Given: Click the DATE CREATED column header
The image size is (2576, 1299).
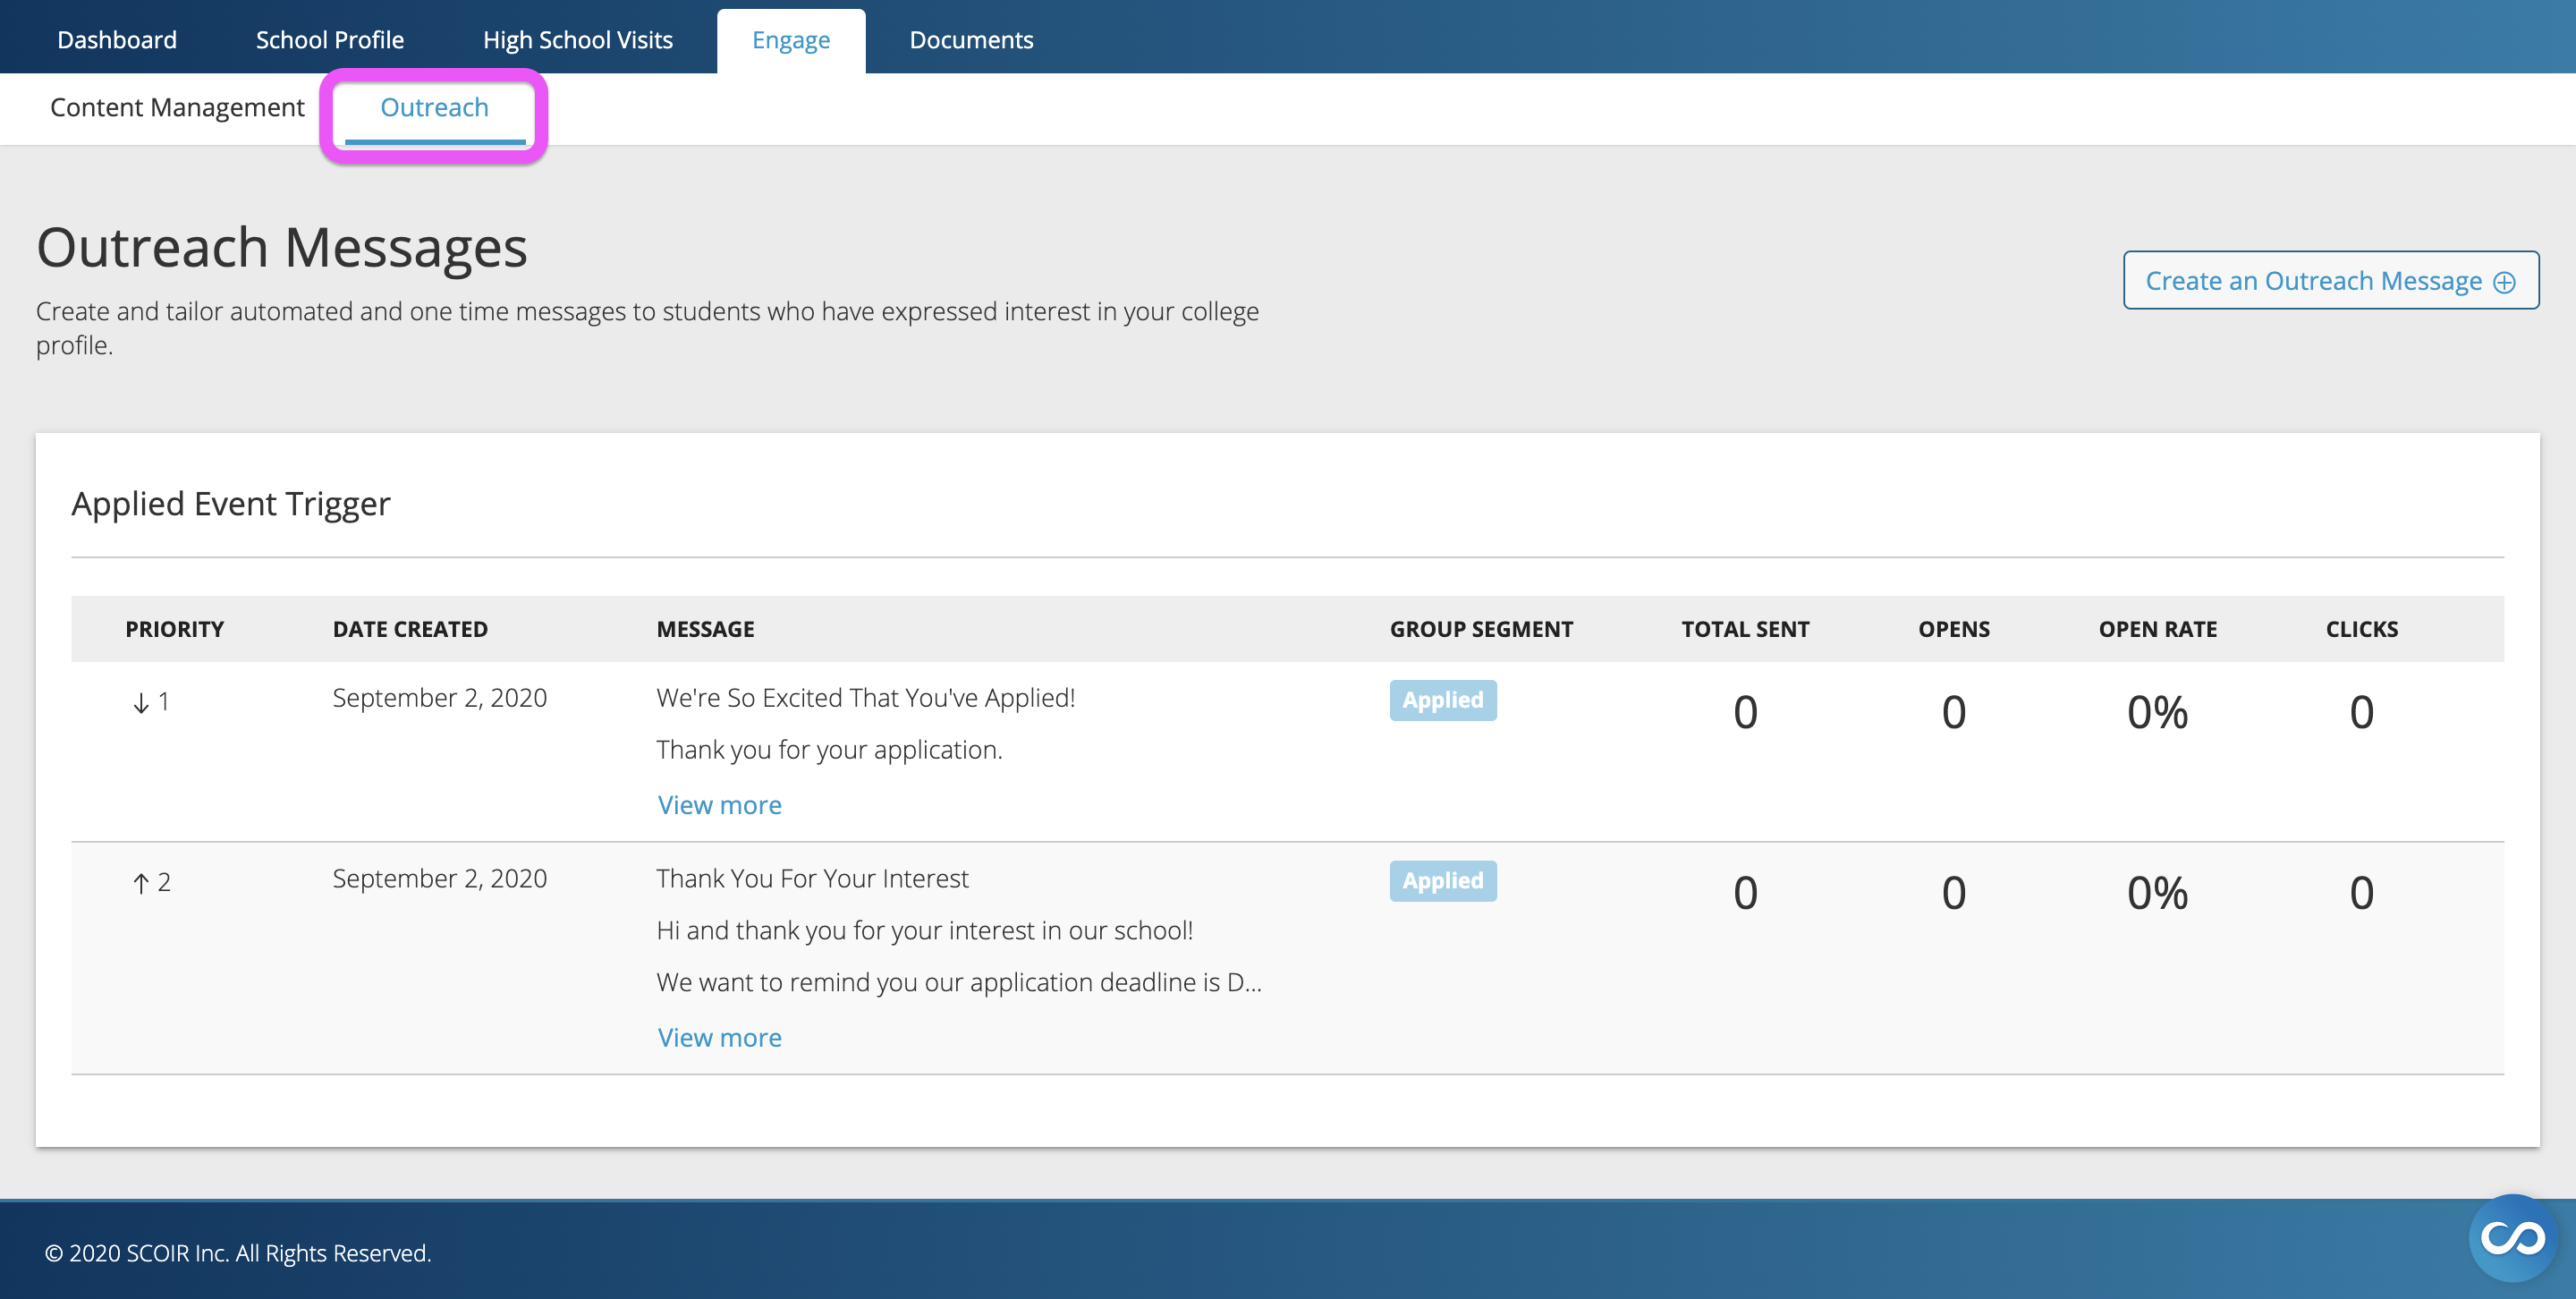Looking at the screenshot, I should 410,629.
